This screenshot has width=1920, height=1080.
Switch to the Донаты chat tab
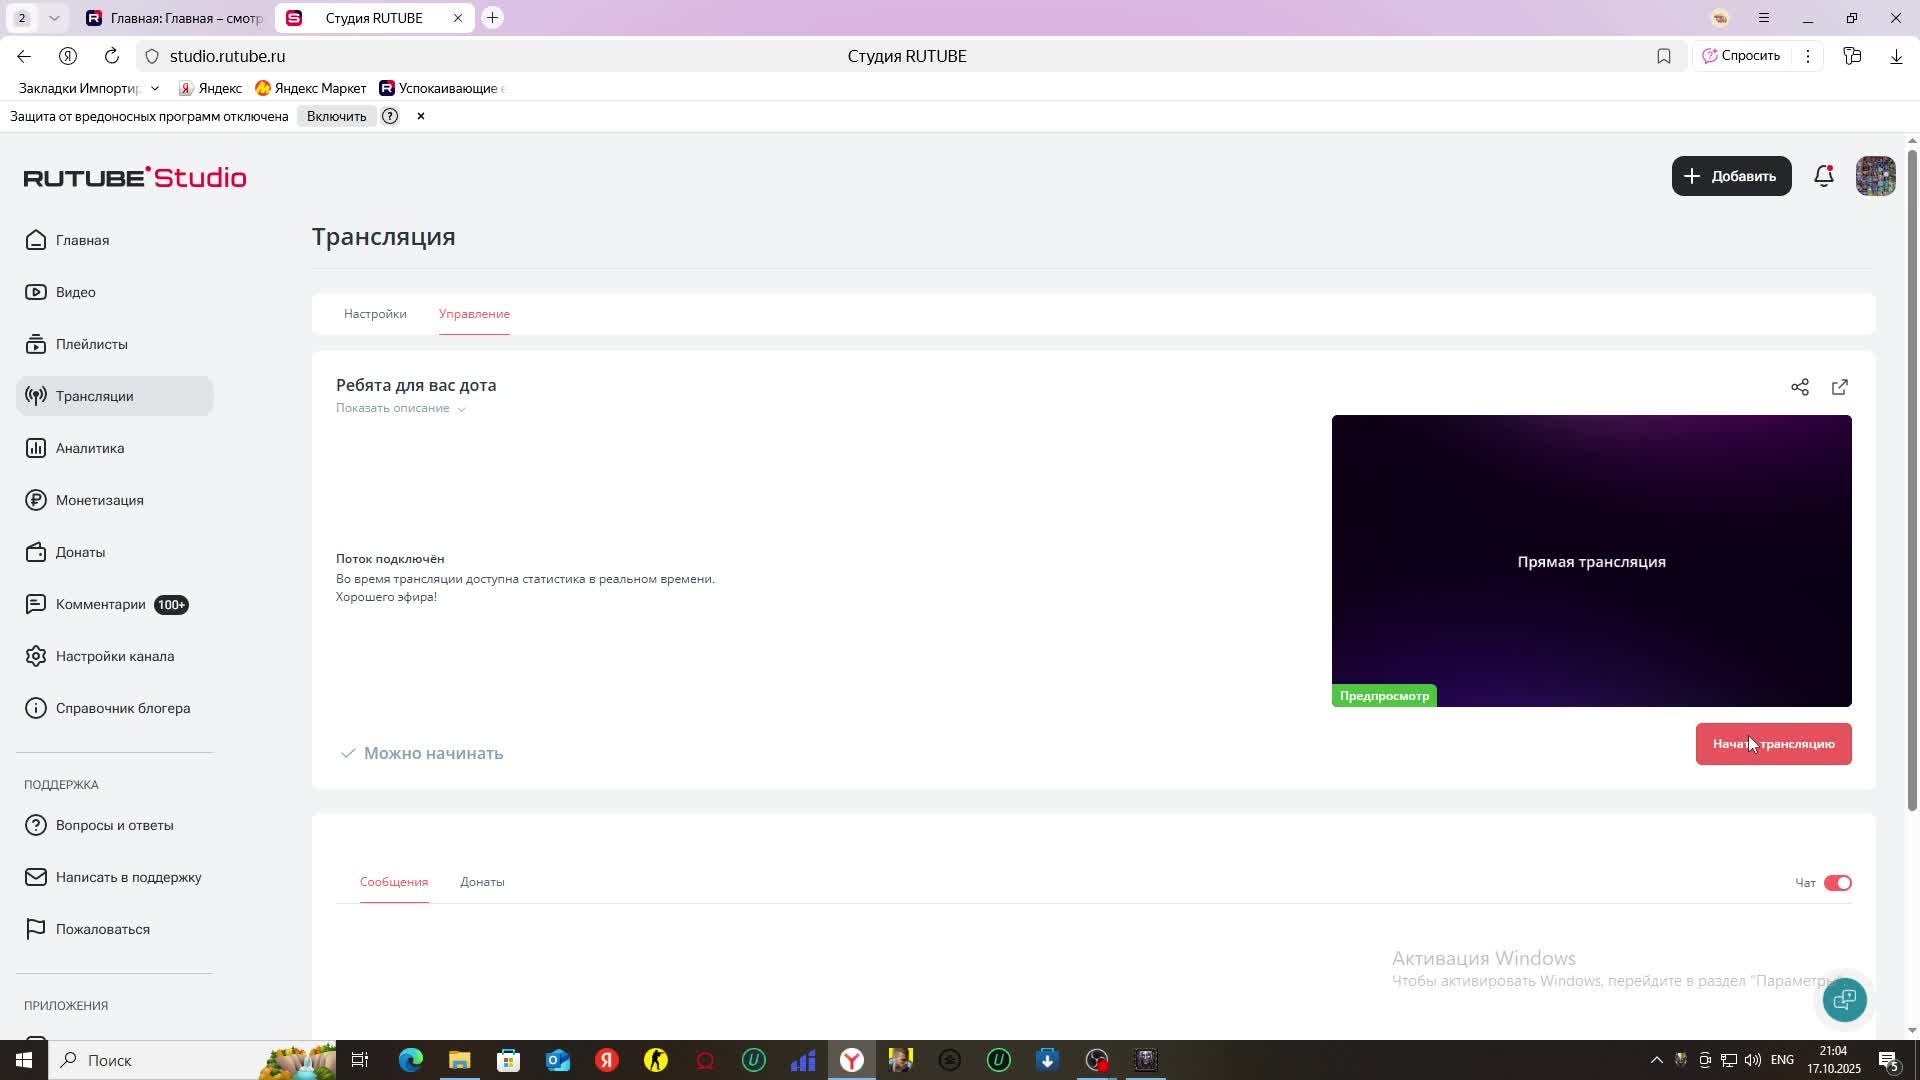pos(482,882)
